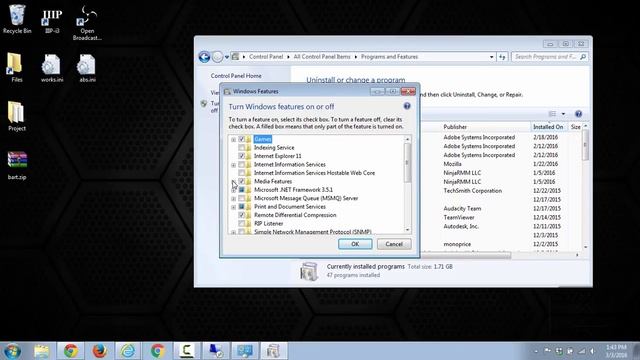
Task: Click the Control Panel breadcrumb
Action: (x=266, y=57)
